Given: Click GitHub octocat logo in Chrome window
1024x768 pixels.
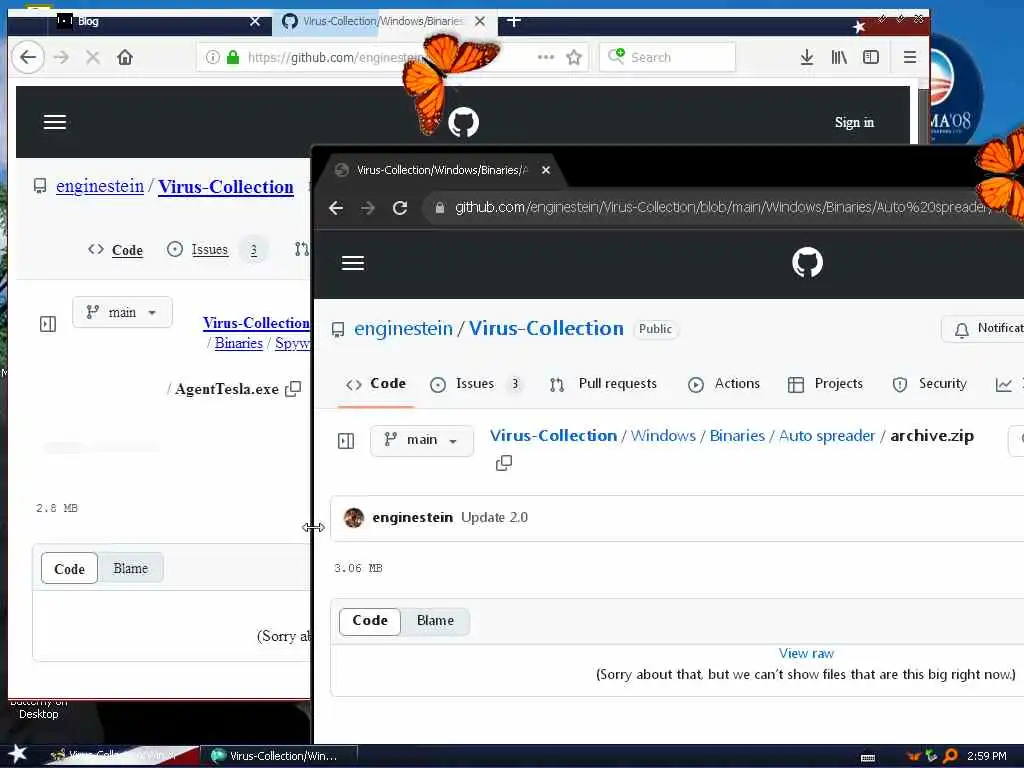Looking at the screenshot, I should [807, 263].
